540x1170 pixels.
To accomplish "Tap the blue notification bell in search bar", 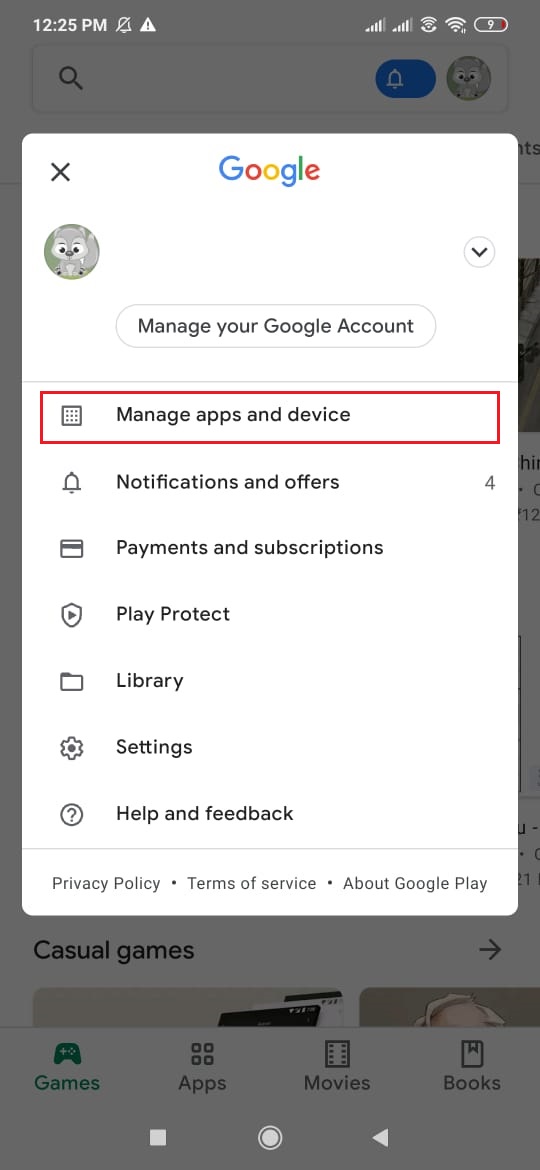I will click(x=405, y=78).
